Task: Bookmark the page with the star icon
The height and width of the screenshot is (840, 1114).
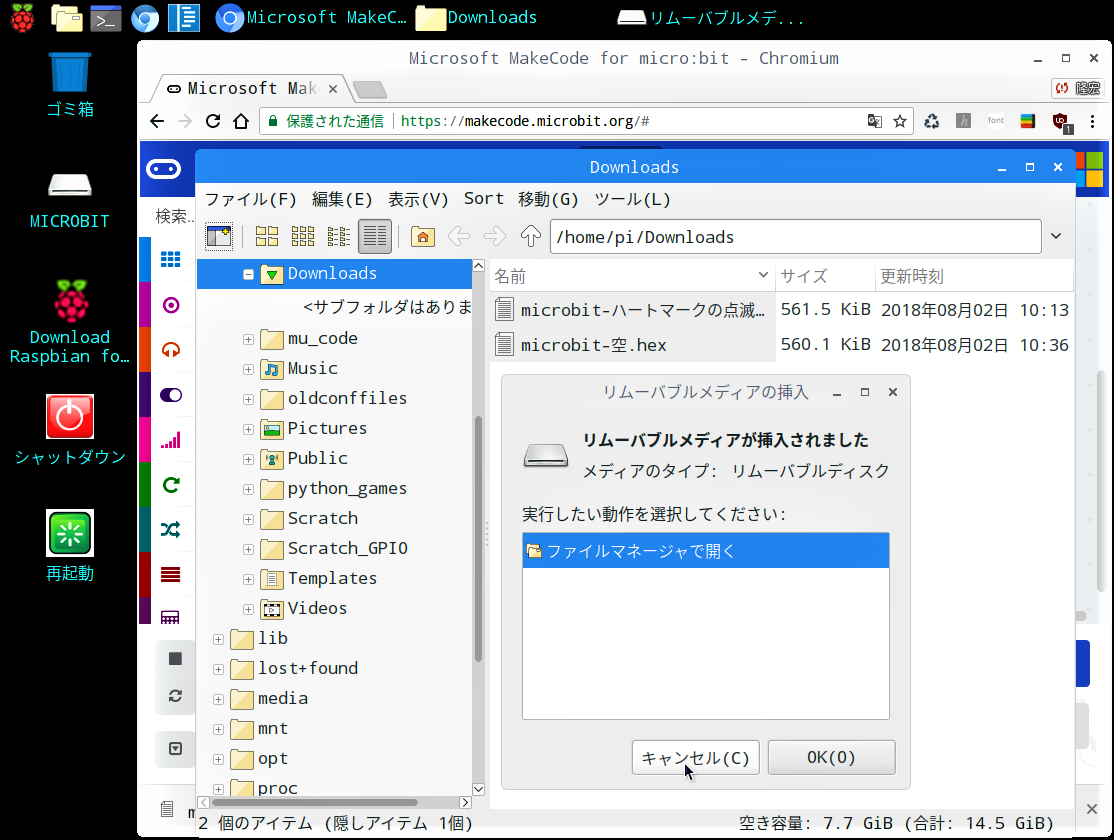Action: [900, 121]
